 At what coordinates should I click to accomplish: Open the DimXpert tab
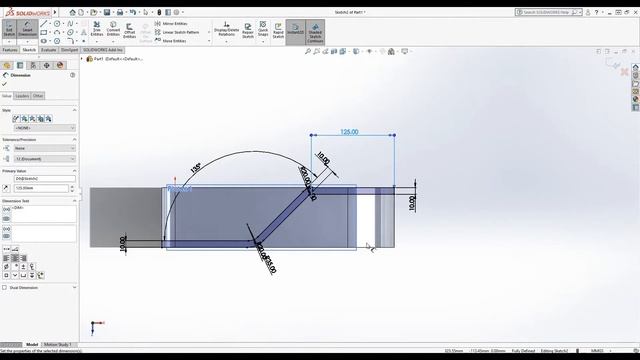(69, 50)
